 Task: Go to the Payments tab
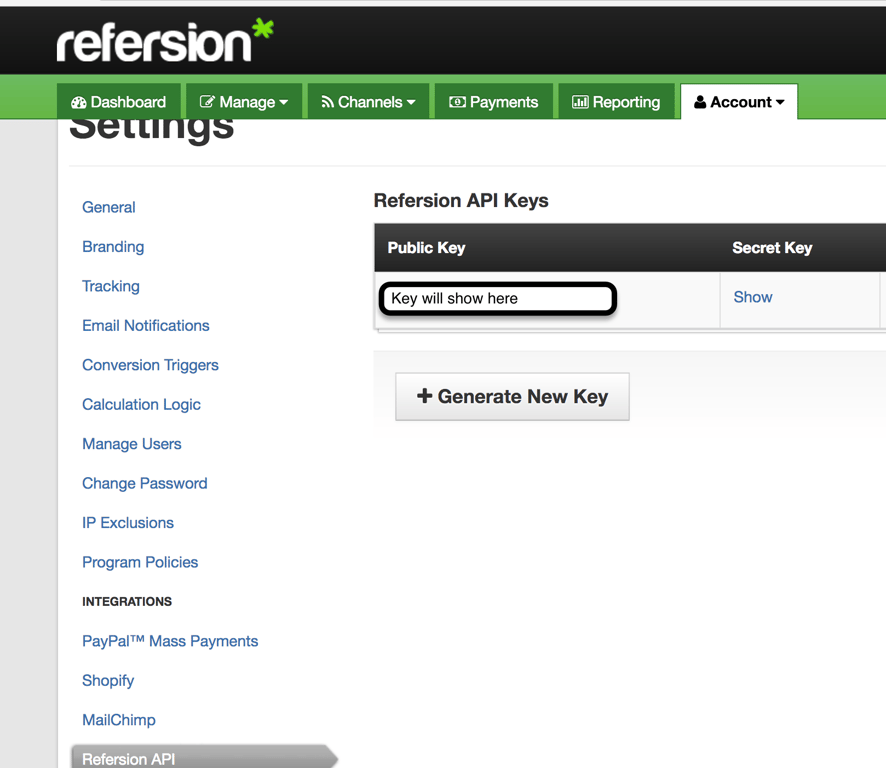tap(493, 102)
